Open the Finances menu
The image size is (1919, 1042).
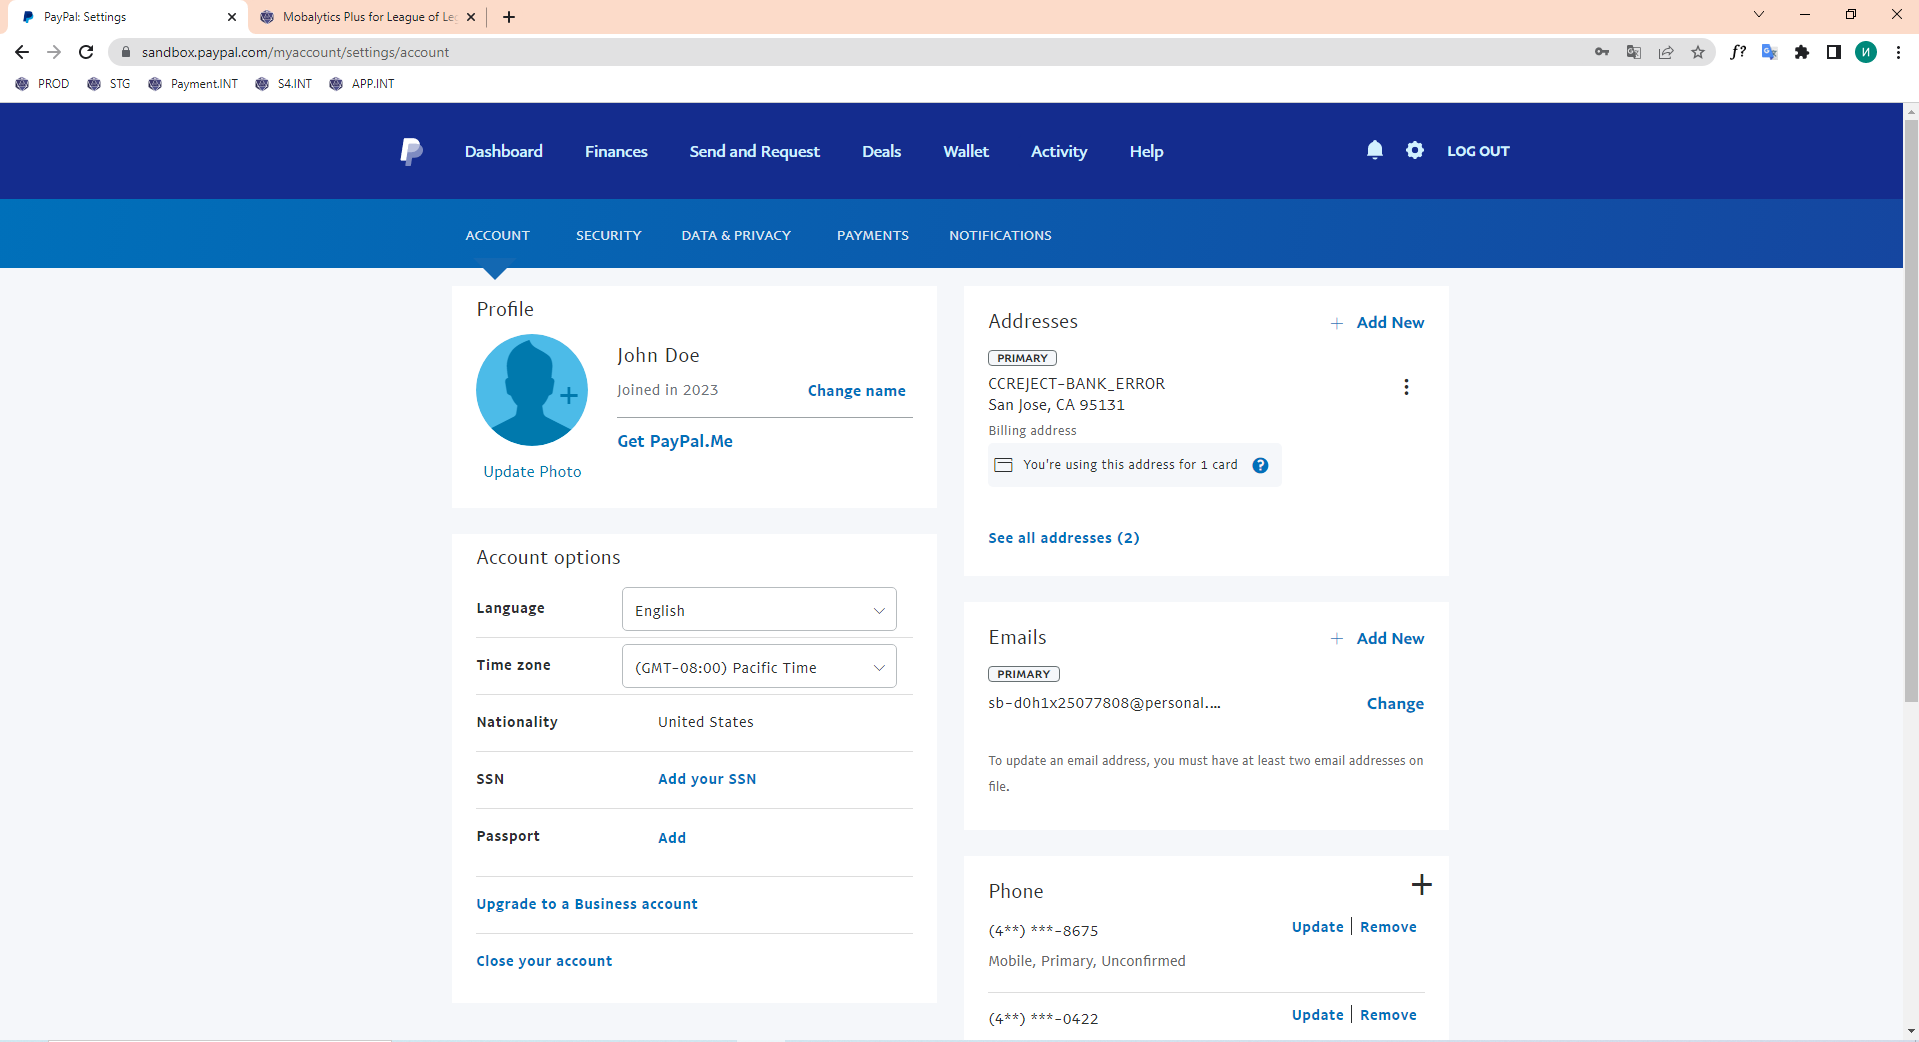pyautogui.click(x=616, y=151)
